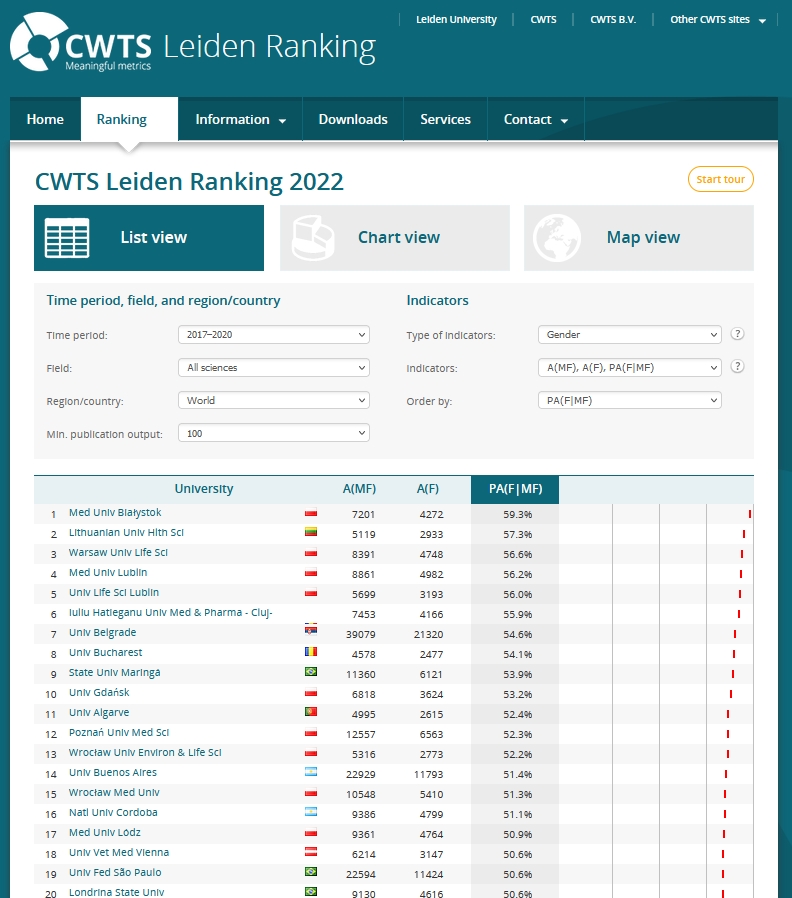The image size is (792, 898).
Task: Open the Time period dropdown
Action: tap(274, 334)
